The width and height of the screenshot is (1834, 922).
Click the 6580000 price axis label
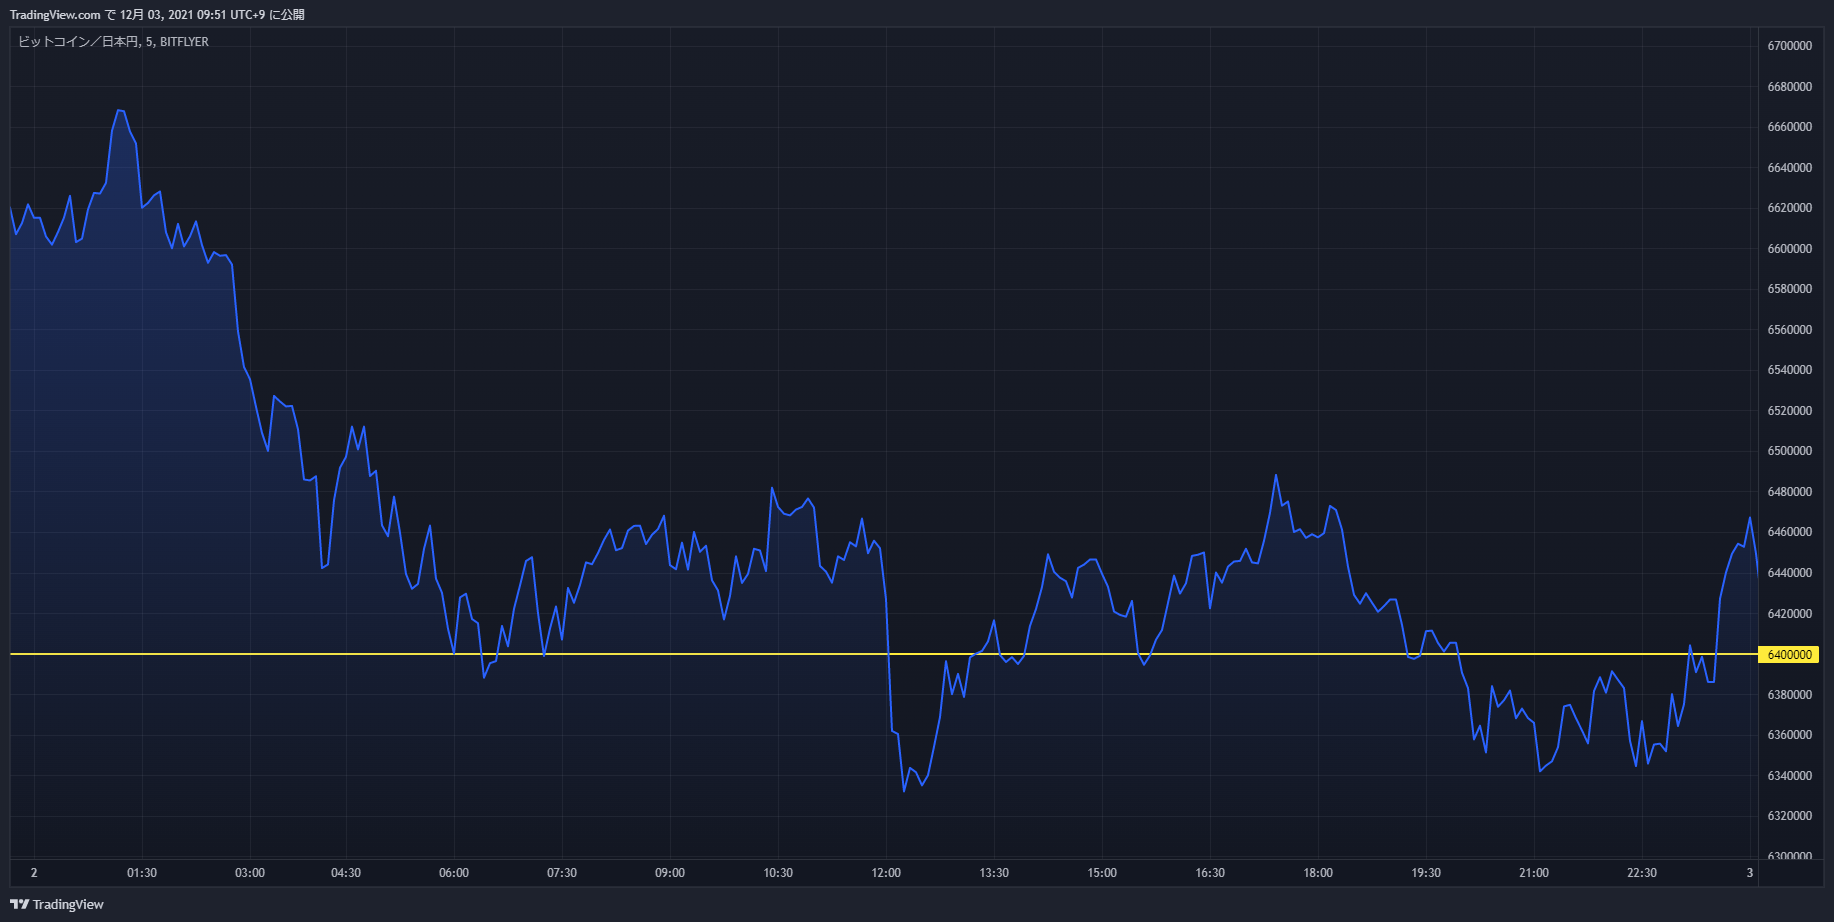pos(1790,289)
